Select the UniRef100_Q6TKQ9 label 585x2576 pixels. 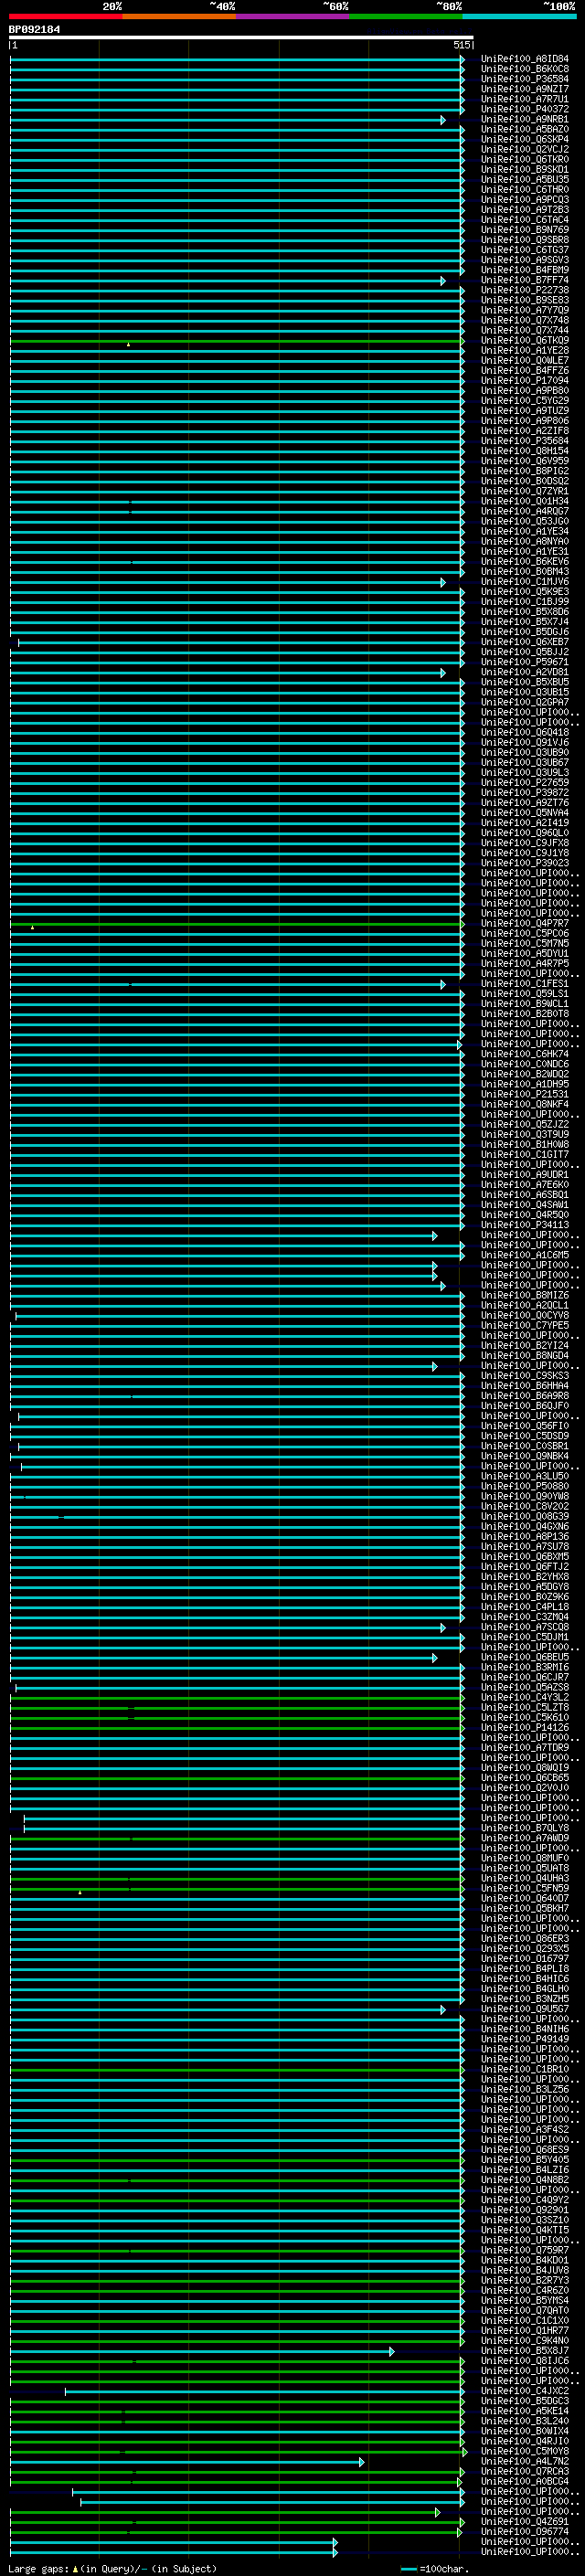tap(524, 340)
